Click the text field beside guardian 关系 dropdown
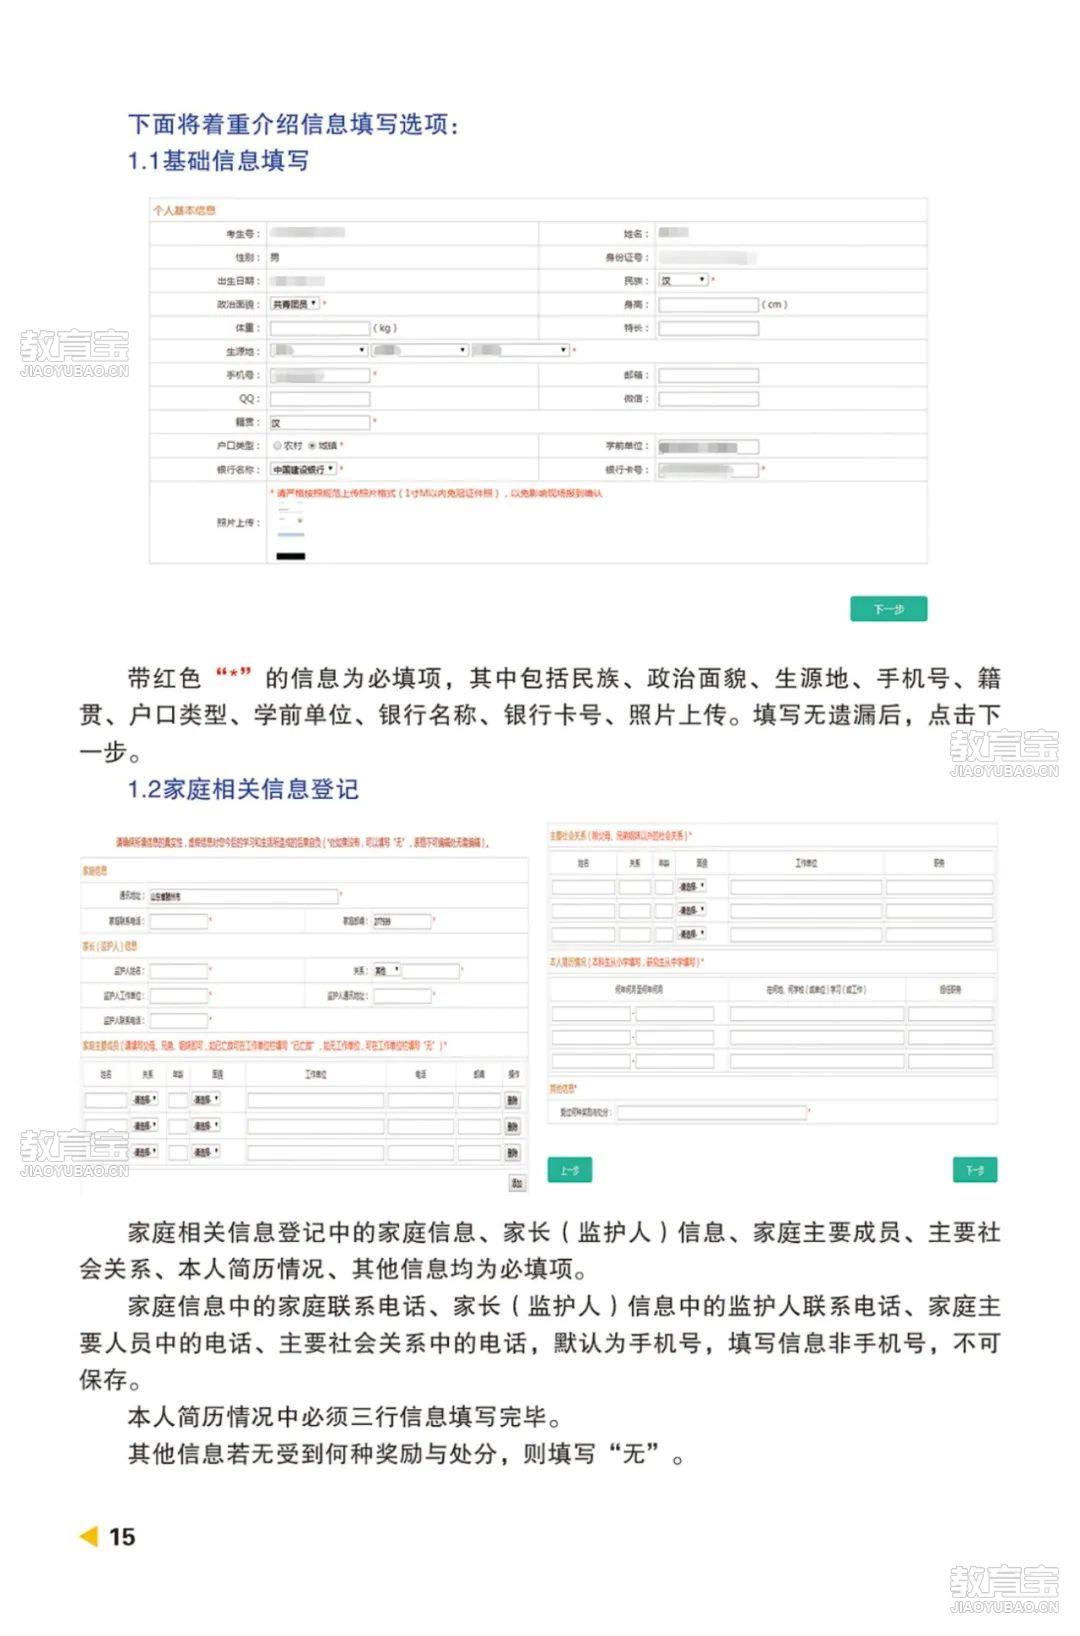Viewport: 1080px width, 1636px height. [x=432, y=971]
